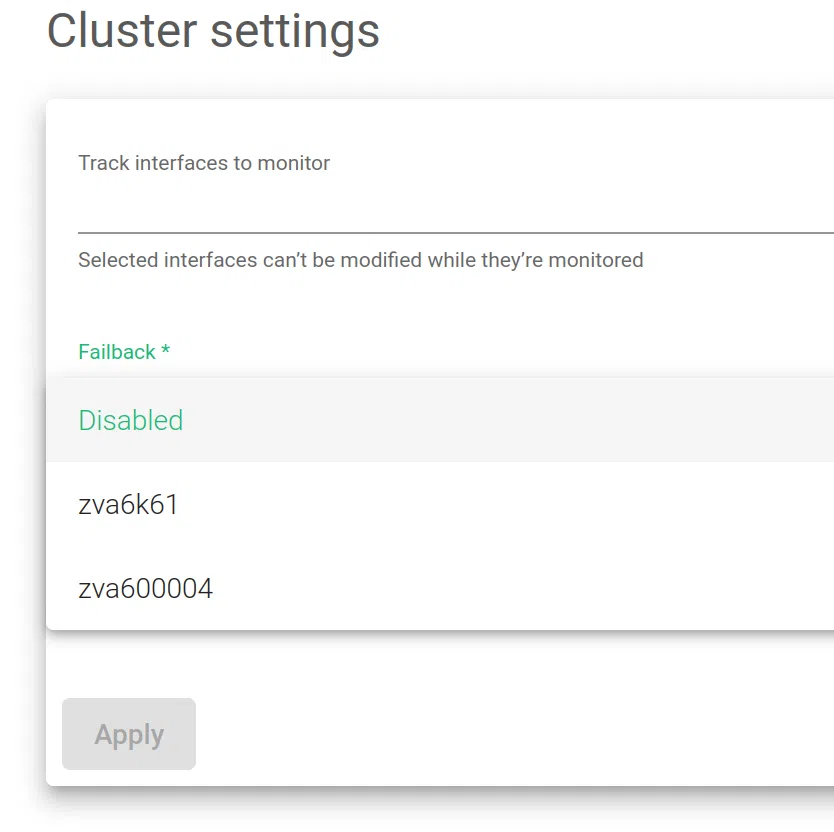Click the Failback field label
The width and height of the screenshot is (834, 832).
(117, 352)
